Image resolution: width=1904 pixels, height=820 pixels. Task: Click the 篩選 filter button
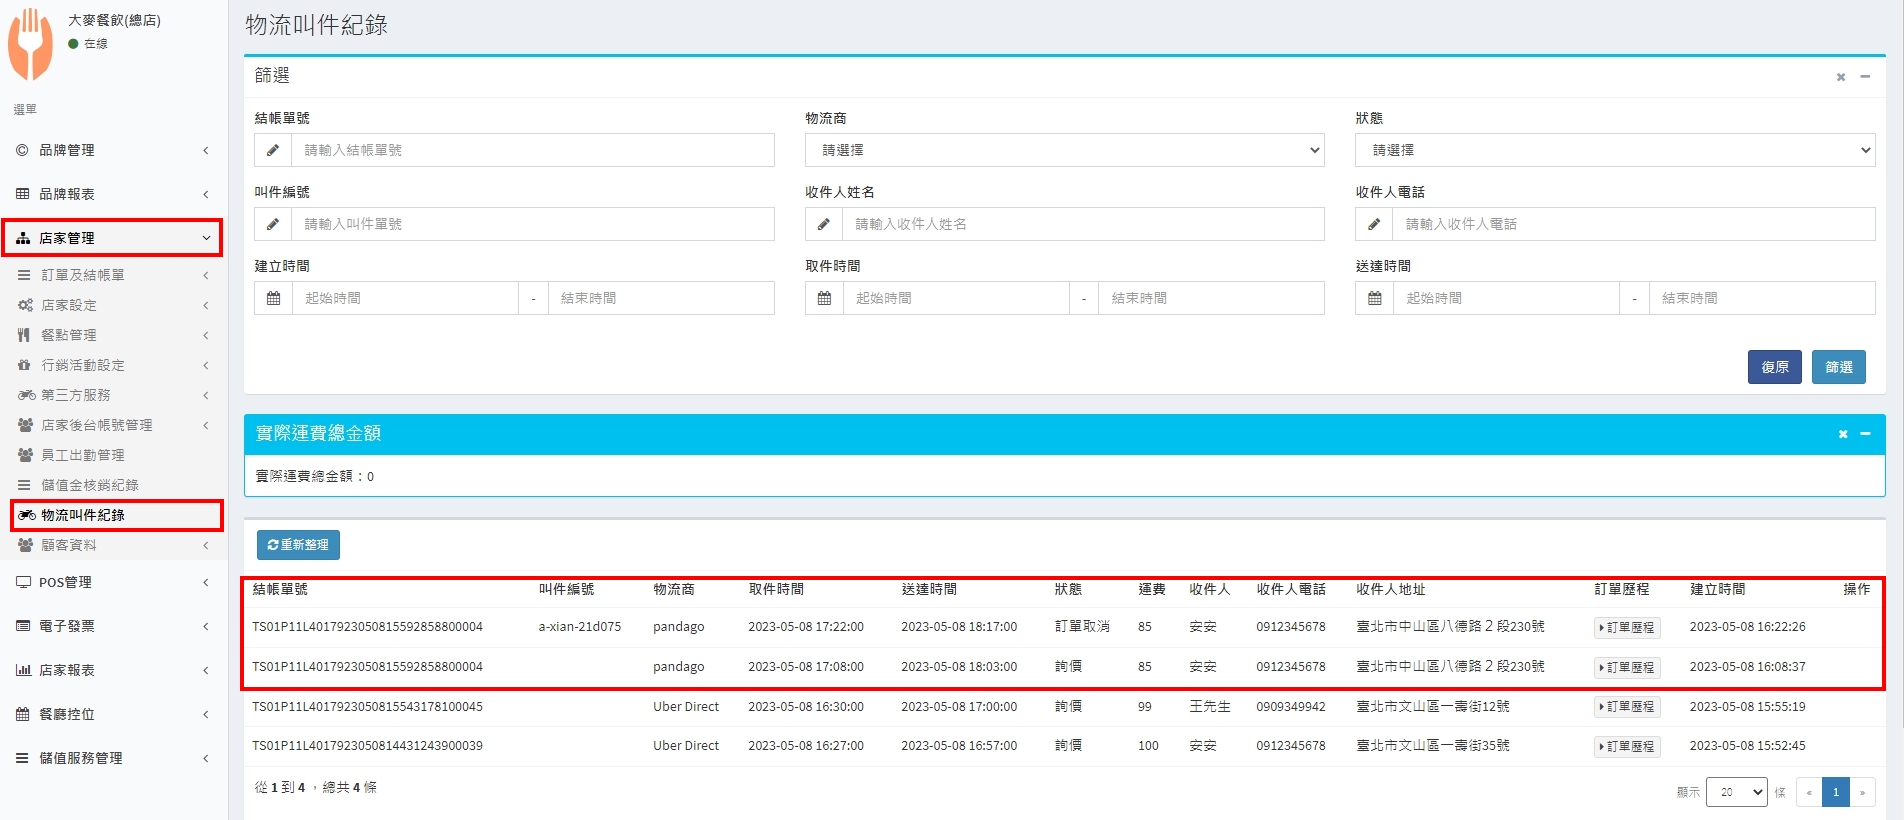[1838, 367]
